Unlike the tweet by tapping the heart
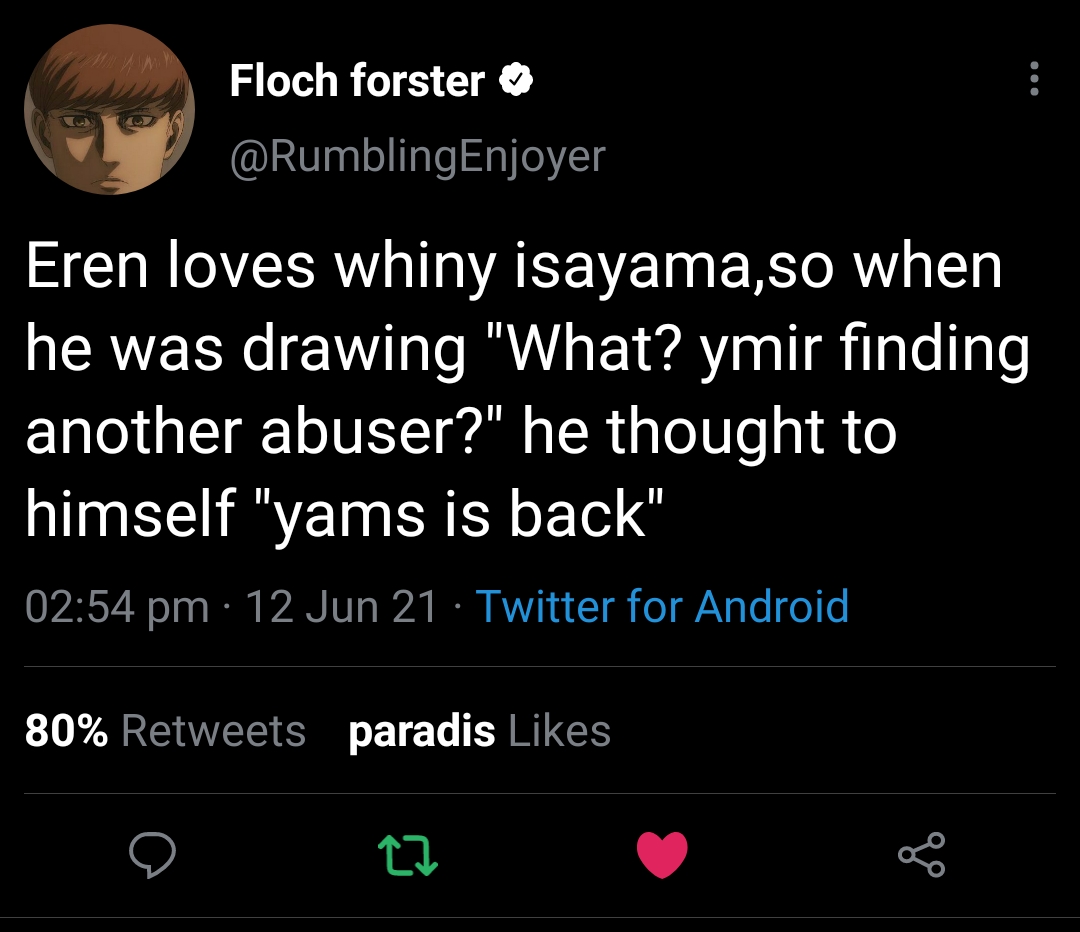 pyautogui.click(x=662, y=855)
